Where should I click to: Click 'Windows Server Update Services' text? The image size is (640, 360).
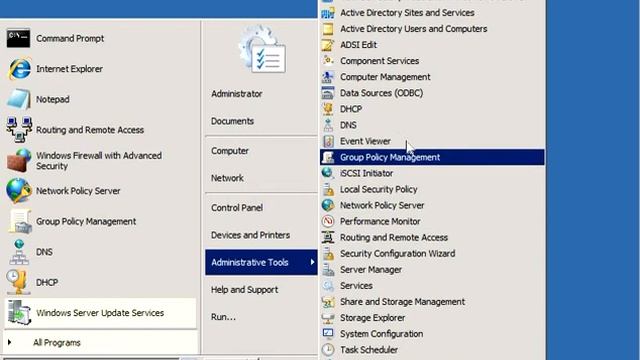pos(100,313)
